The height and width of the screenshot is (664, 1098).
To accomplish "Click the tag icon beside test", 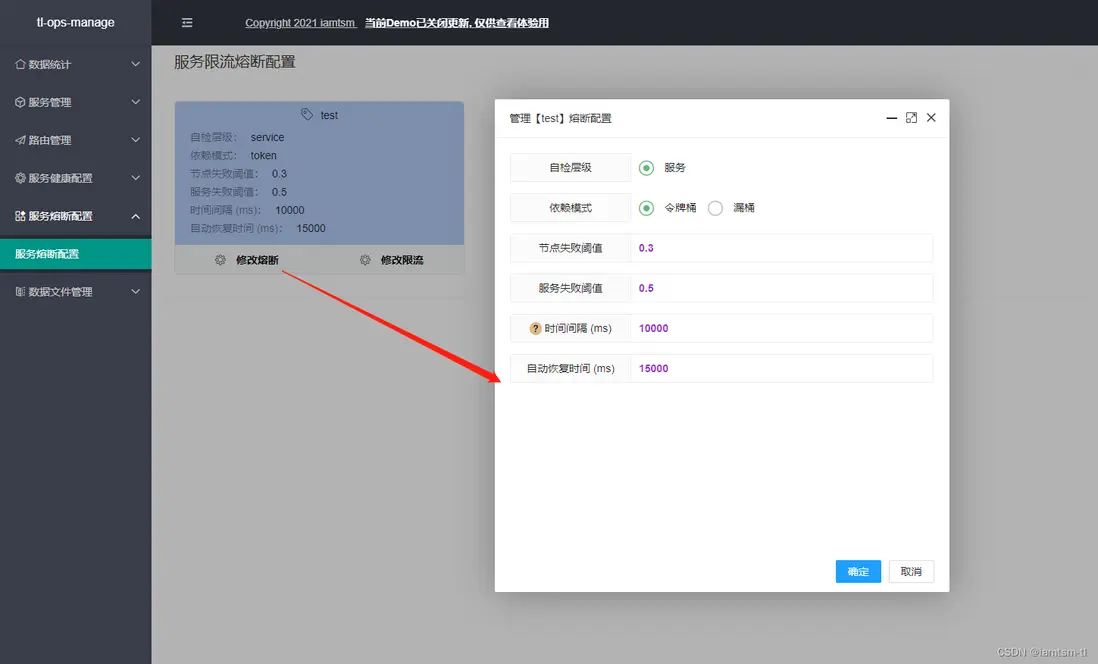I will (307, 114).
